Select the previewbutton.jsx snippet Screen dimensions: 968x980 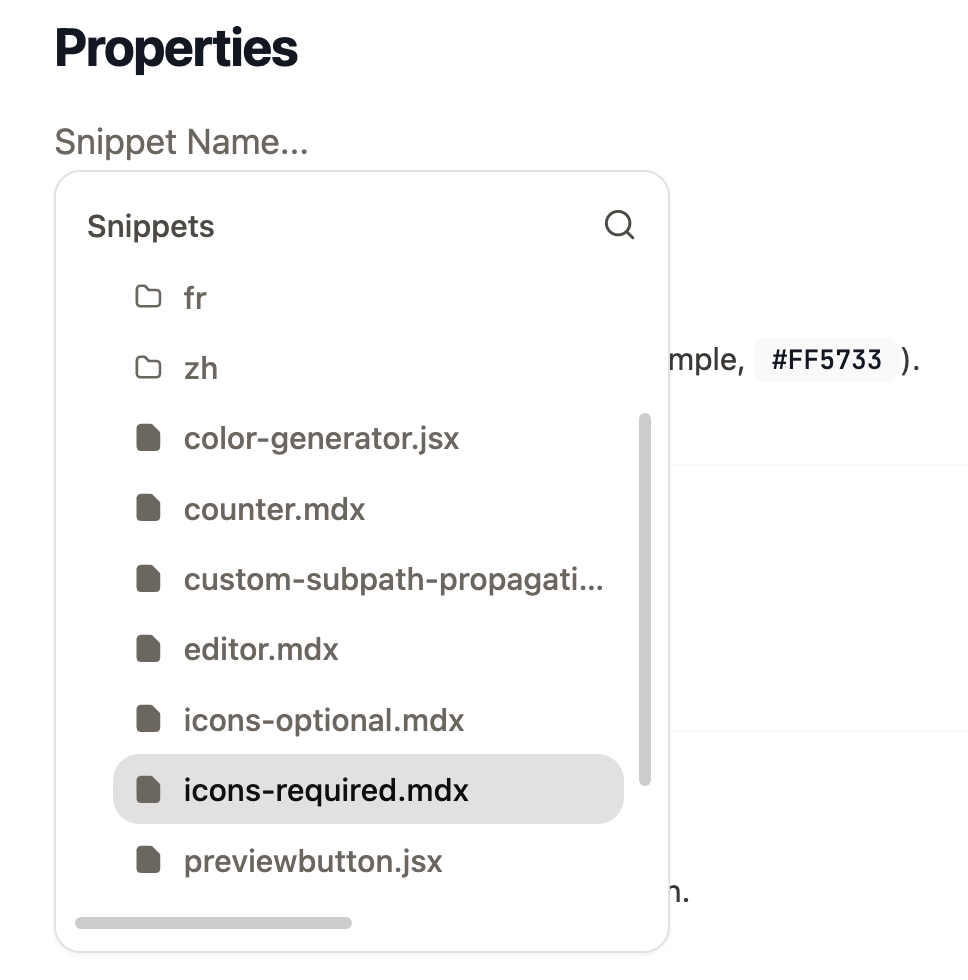point(313,859)
